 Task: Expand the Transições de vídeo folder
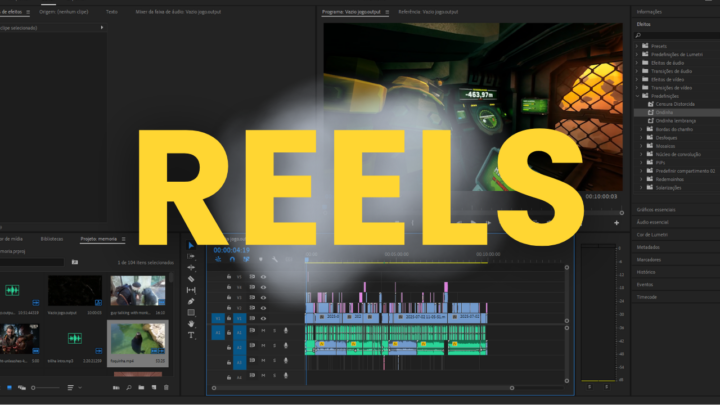(637, 87)
